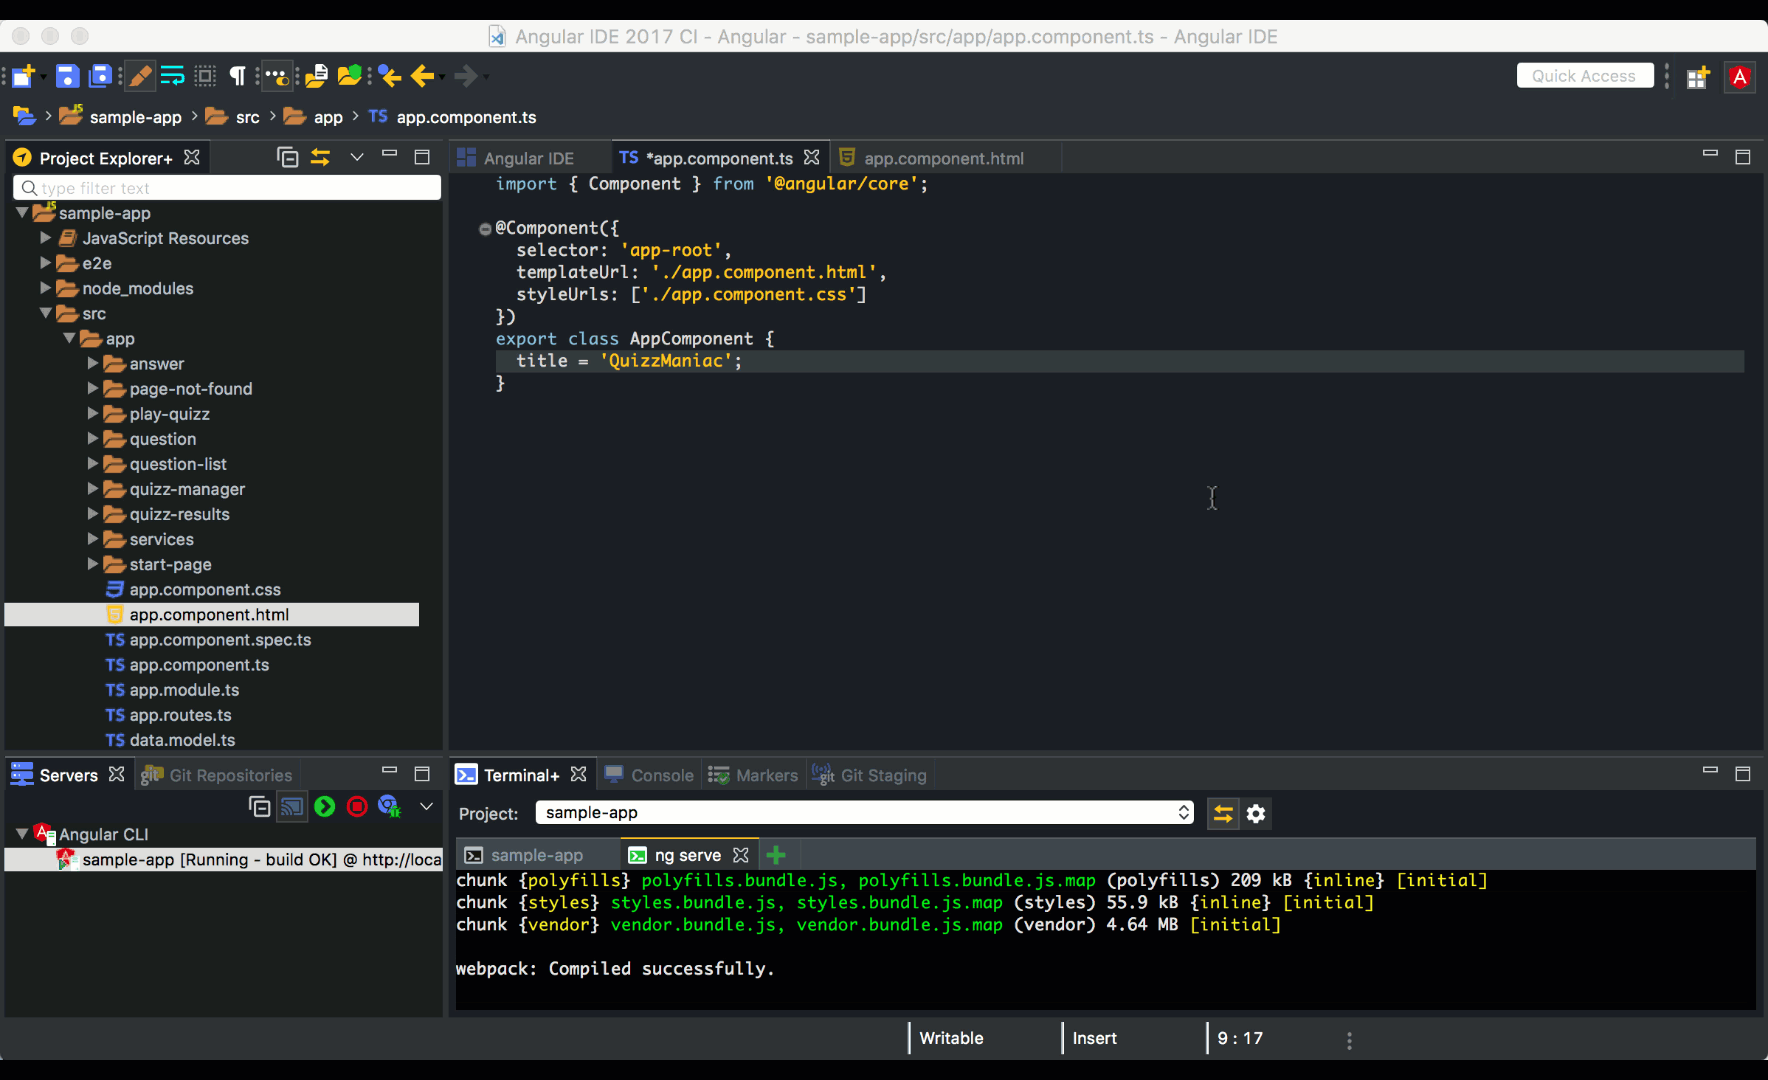Image resolution: width=1768 pixels, height=1080 pixels.
Task: Start the server with green button
Action: pyautogui.click(x=325, y=807)
